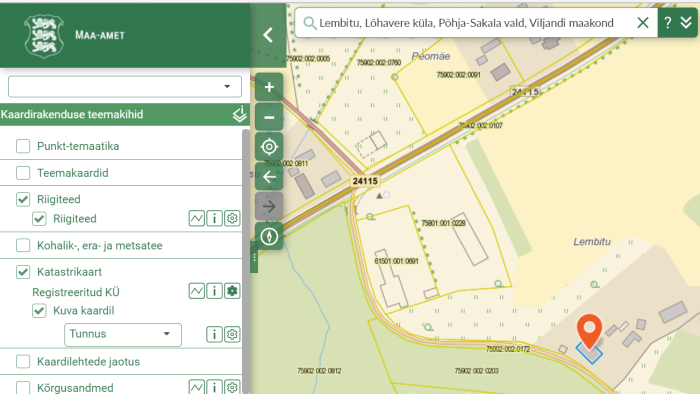
Task: Open Riigiteed layer settings gear
Action: tap(232, 219)
